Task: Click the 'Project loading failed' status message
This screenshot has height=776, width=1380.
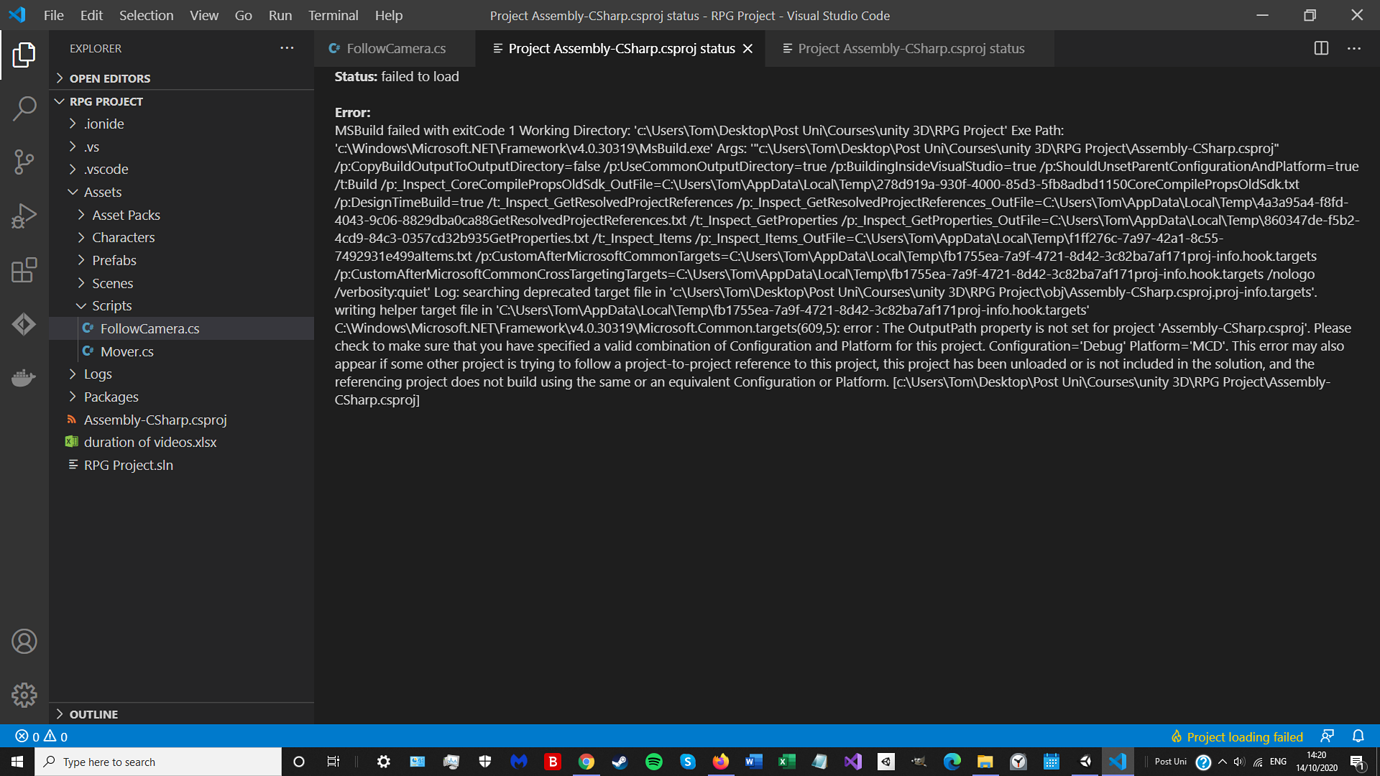Action: tap(1243, 736)
